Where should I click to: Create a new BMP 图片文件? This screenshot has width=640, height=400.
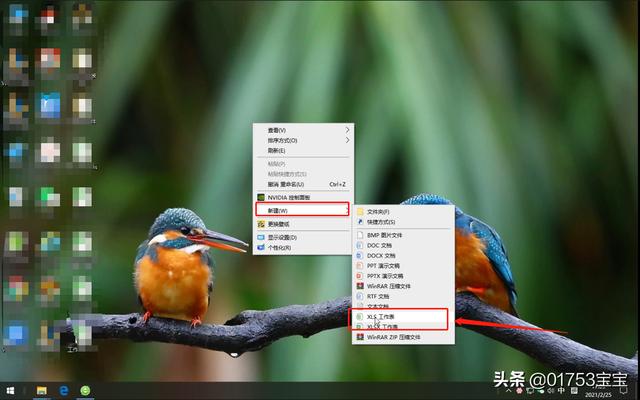click(386, 234)
